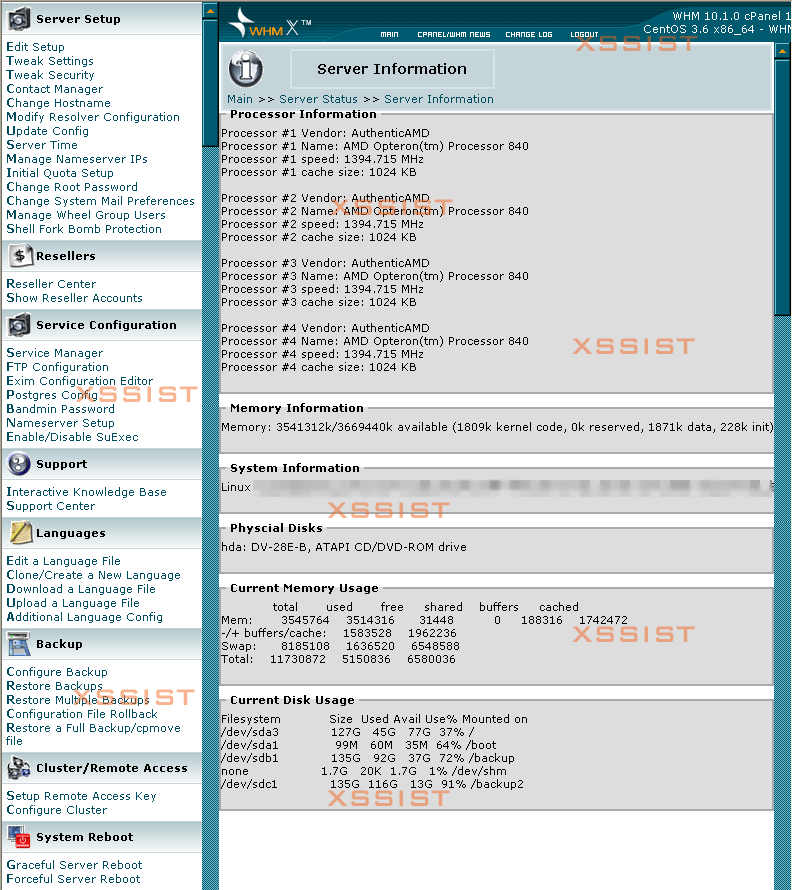The image size is (792, 890).
Task: Click the Server Status breadcrumb link
Action: pos(318,99)
